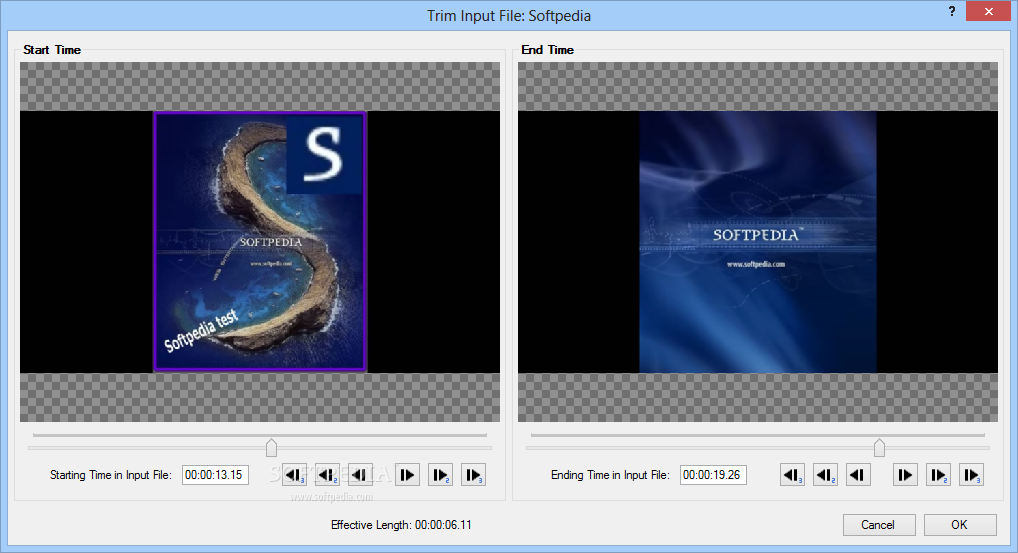Step End Time forward with the level 2 button
The width and height of the screenshot is (1018, 553).
click(x=938, y=475)
